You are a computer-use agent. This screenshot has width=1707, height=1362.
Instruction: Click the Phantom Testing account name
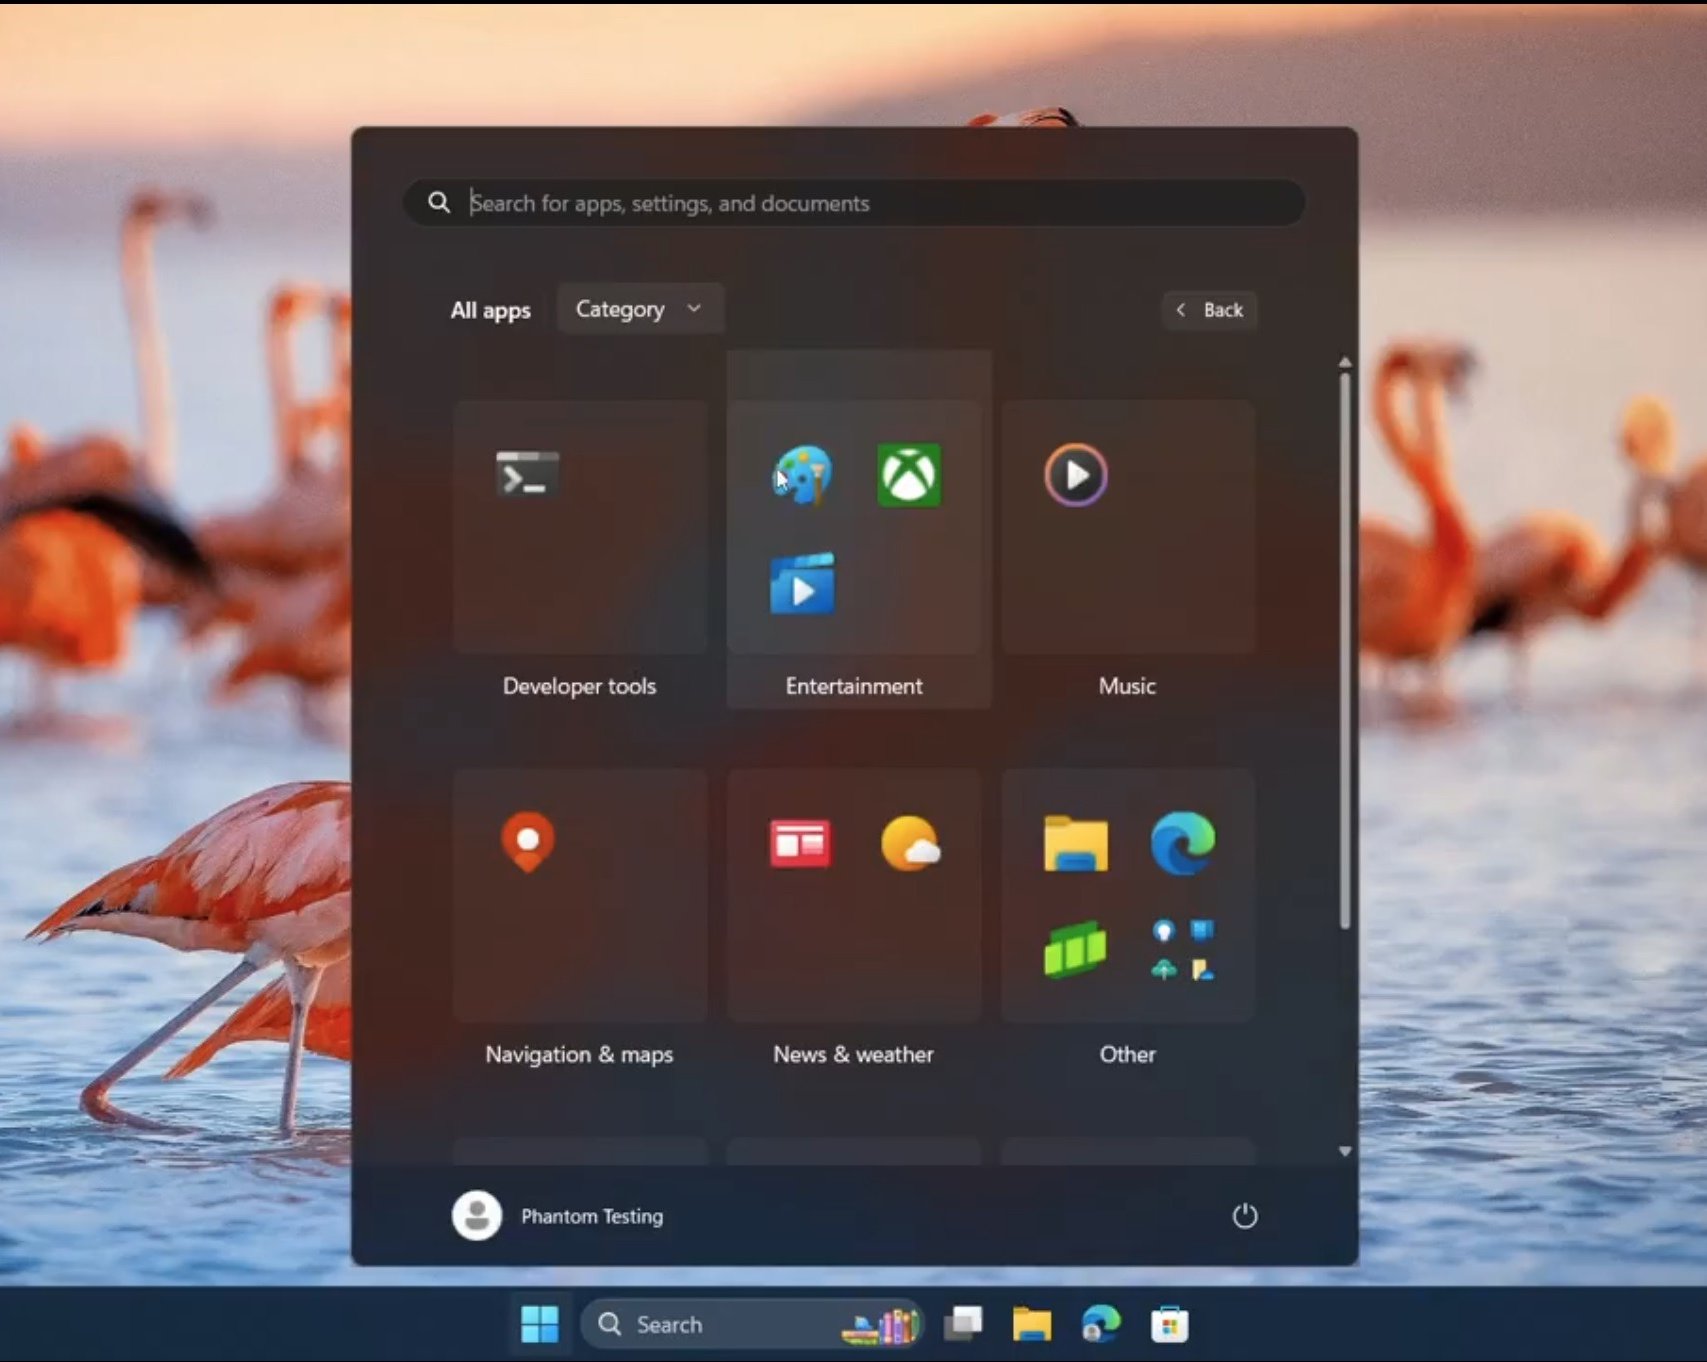(592, 1216)
